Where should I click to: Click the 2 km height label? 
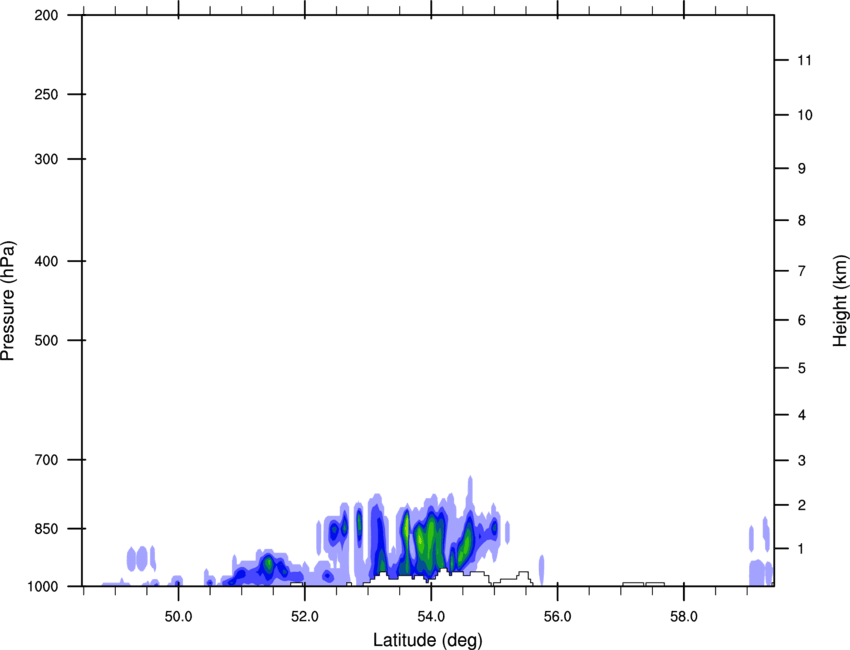tap(802, 505)
